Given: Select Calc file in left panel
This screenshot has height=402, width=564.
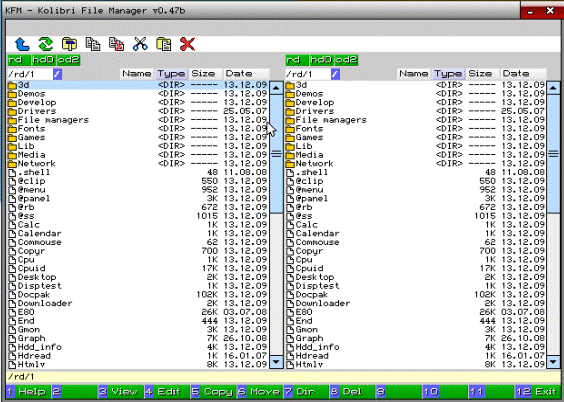Looking at the screenshot, I should 138,225.
